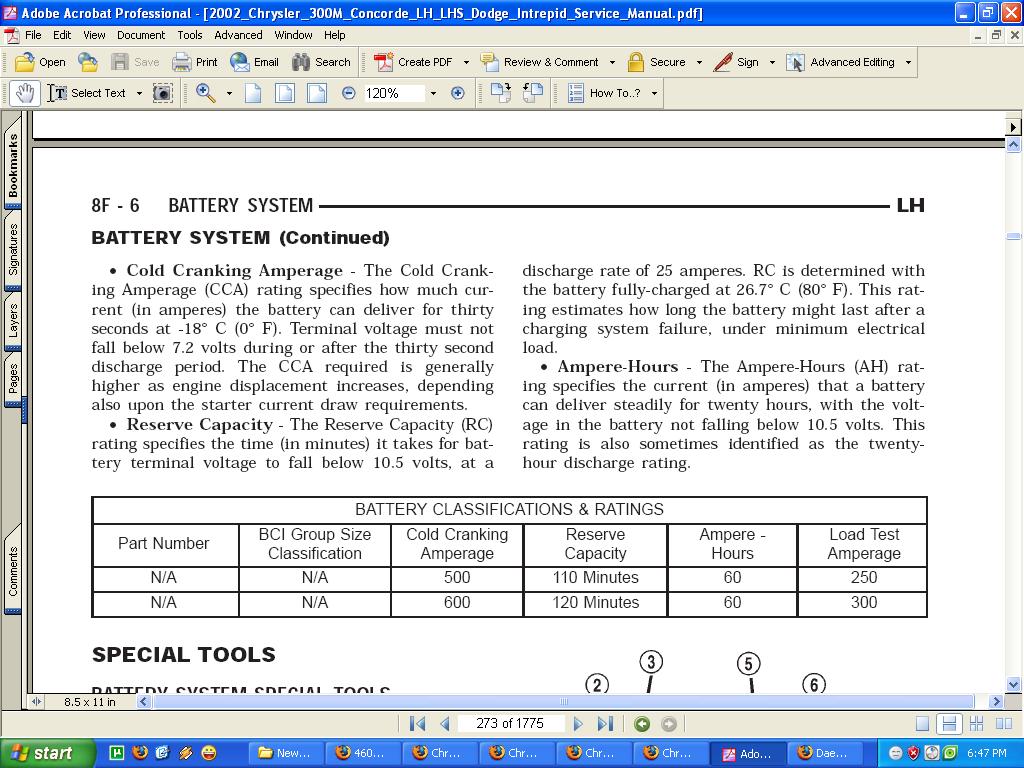Click the Advanced Editing toolbar icon
The image size is (1024, 768).
point(795,62)
